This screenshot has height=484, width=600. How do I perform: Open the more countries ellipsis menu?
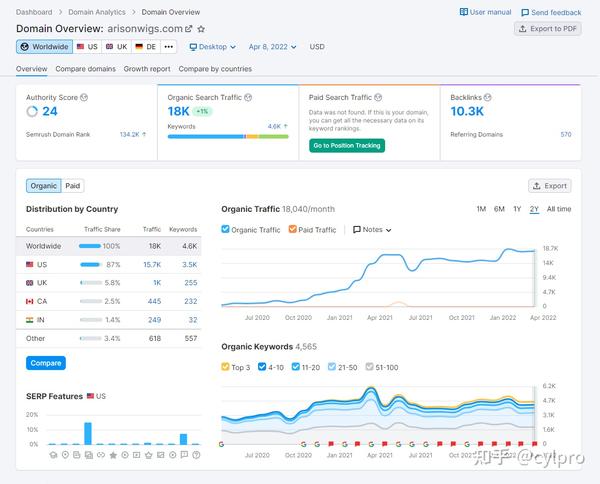(168, 47)
